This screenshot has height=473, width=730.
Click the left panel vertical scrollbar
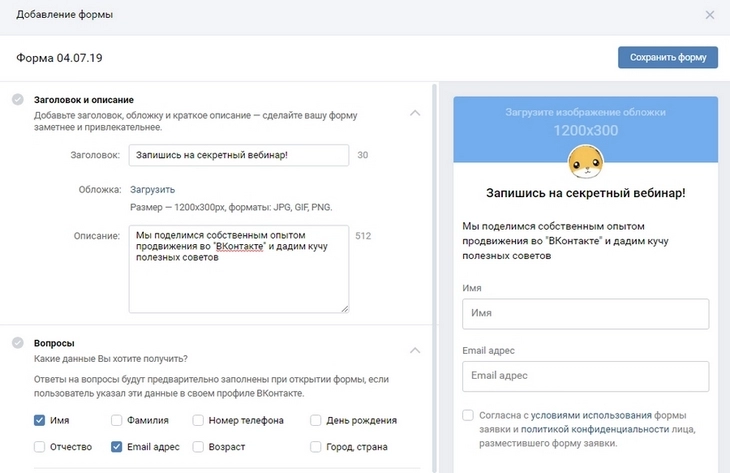click(434, 278)
